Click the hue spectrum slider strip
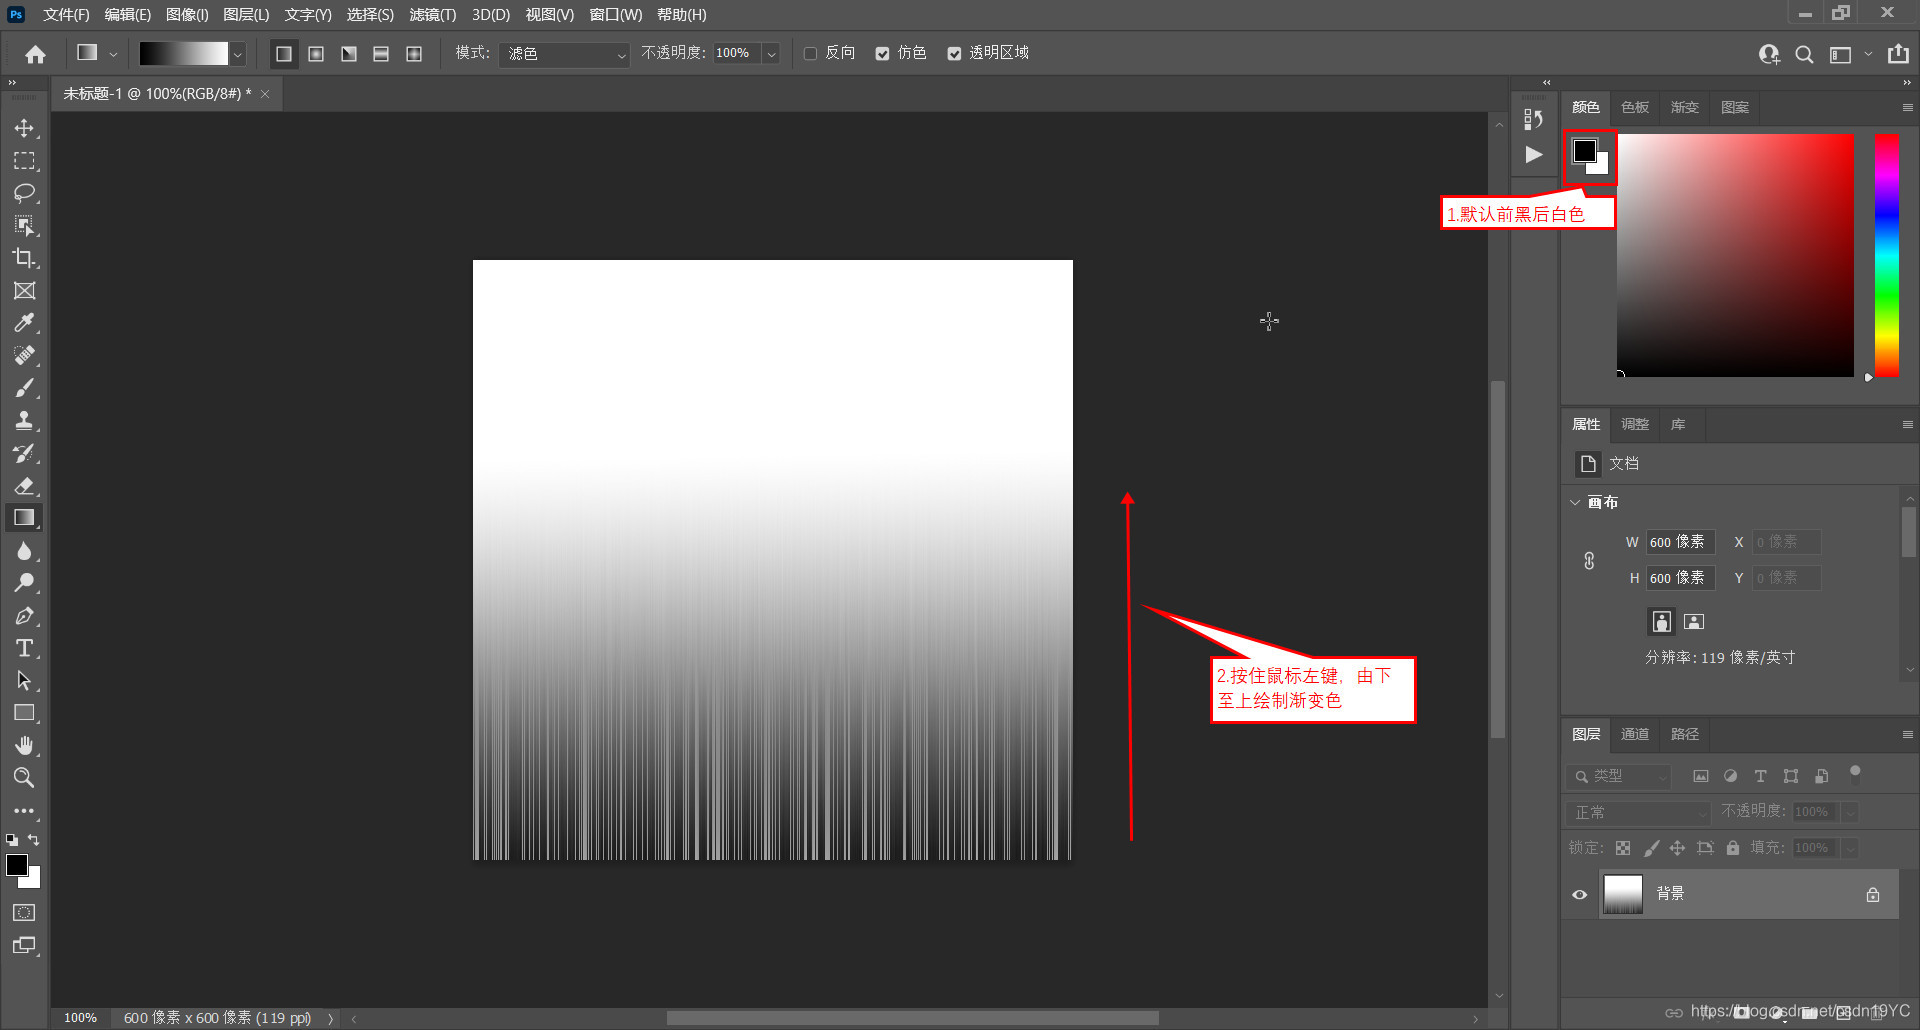The width and height of the screenshot is (1920, 1030). point(1887,255)
